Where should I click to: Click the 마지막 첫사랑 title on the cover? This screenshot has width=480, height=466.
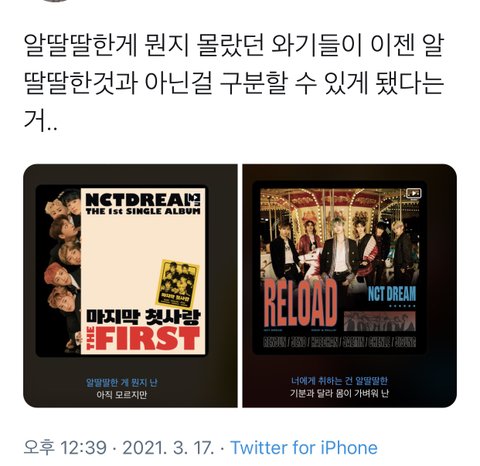point(143,317)
